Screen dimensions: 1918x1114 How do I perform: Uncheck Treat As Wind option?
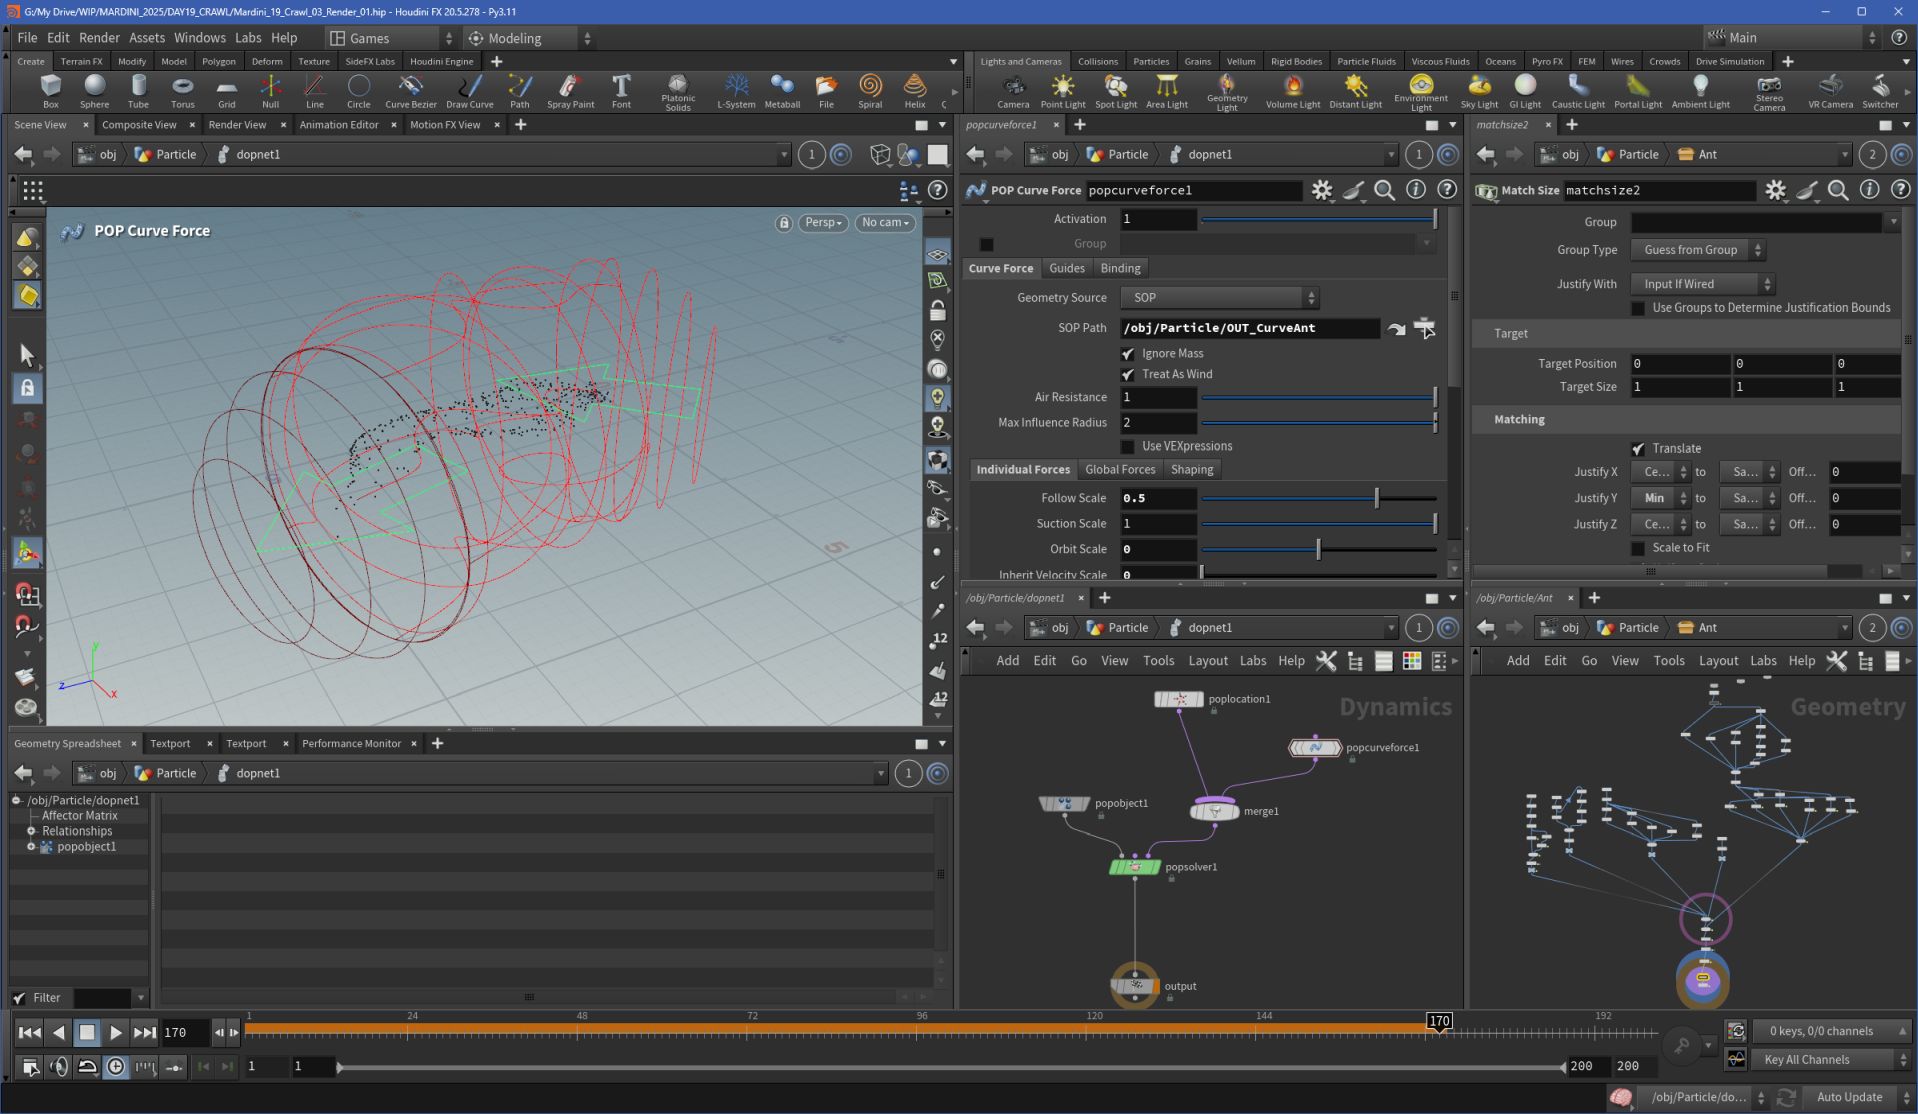[x=1128, y=375]
